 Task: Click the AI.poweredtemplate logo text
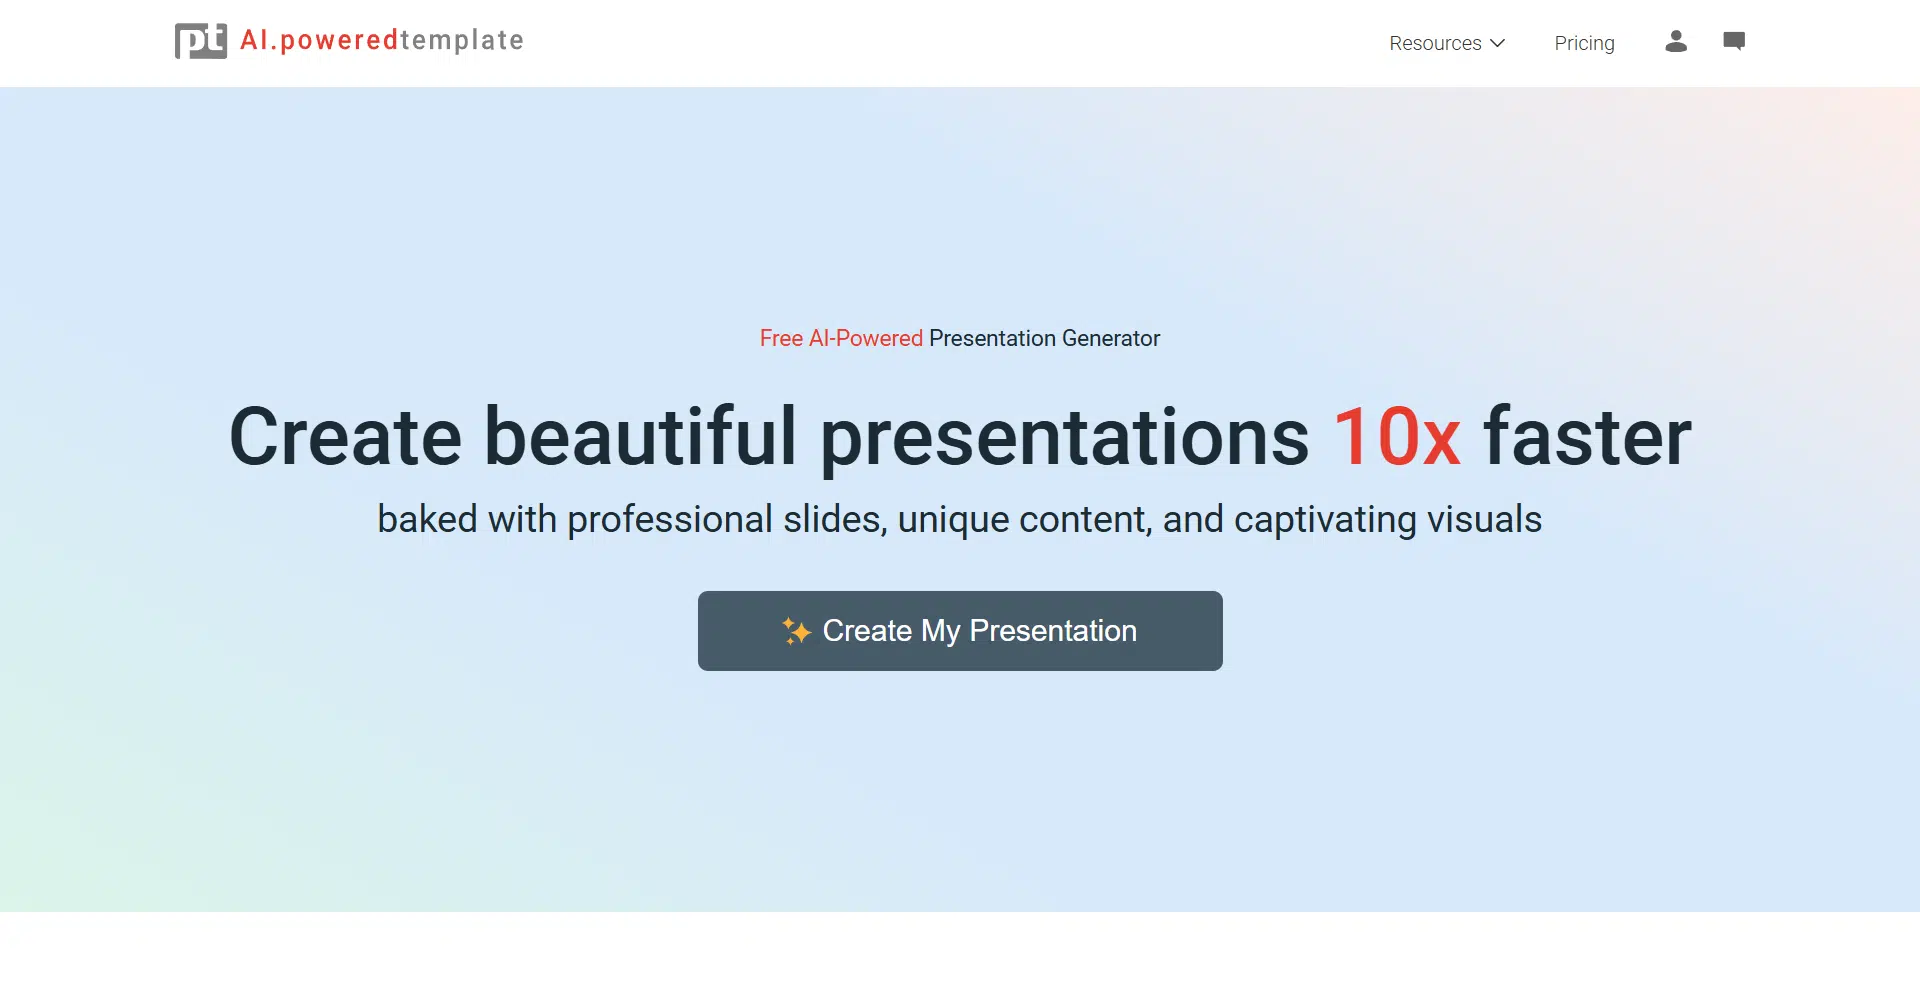[x=381, y=40]
